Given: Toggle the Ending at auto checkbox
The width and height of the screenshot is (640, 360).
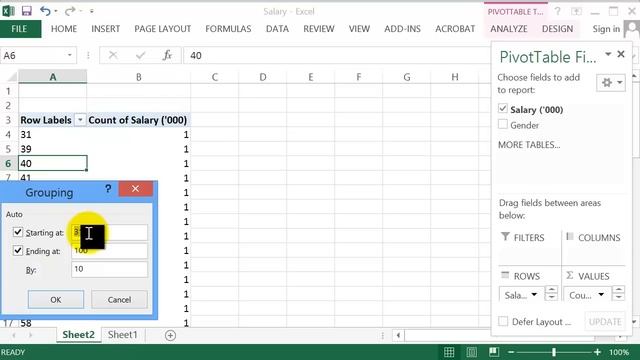Looking at the screenshot, I should pos(18,250).
